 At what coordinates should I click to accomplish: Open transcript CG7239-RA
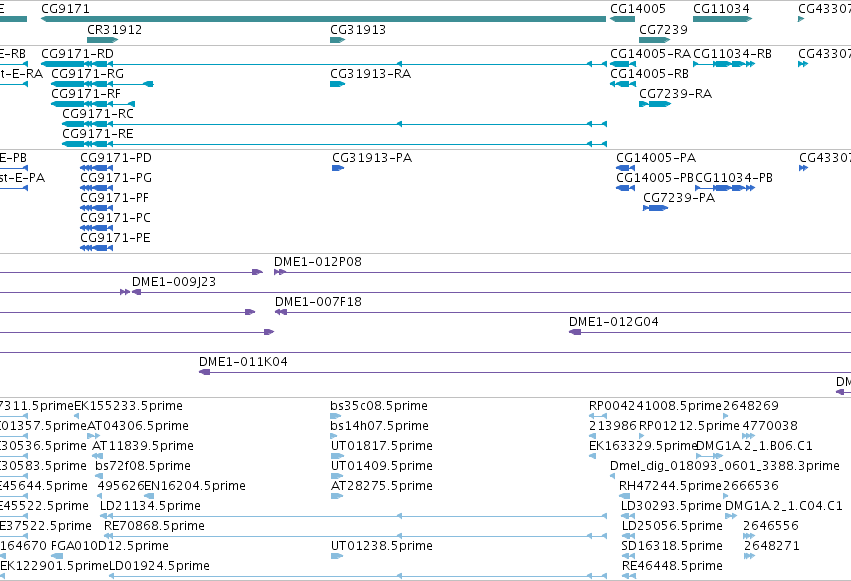[x=655, y=104]
